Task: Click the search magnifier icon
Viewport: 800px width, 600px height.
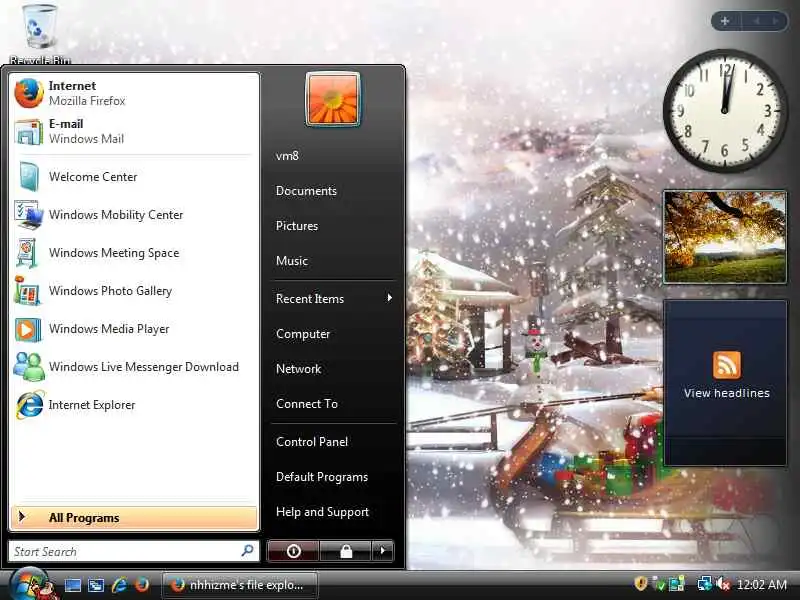Action: click(x=247, y=551)
